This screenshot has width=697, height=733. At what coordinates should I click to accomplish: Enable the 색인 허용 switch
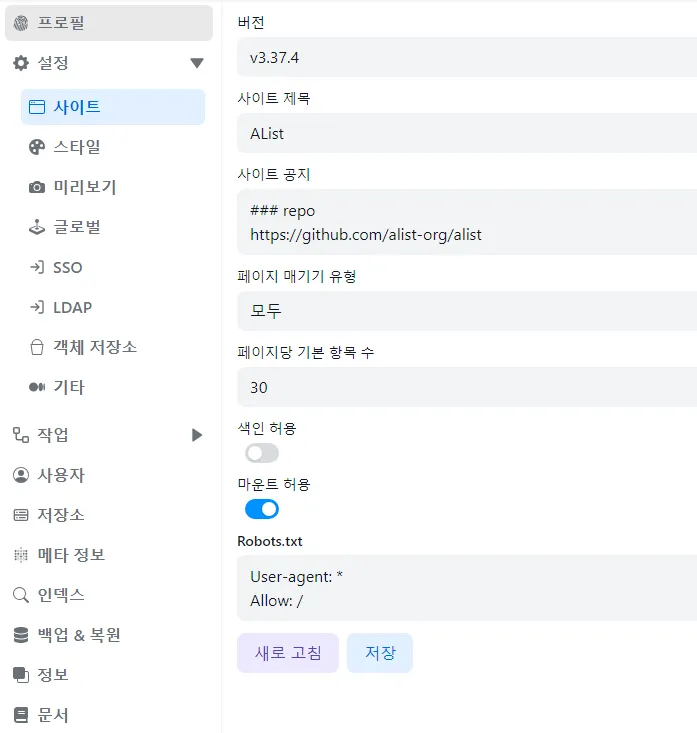click(262, 453)
